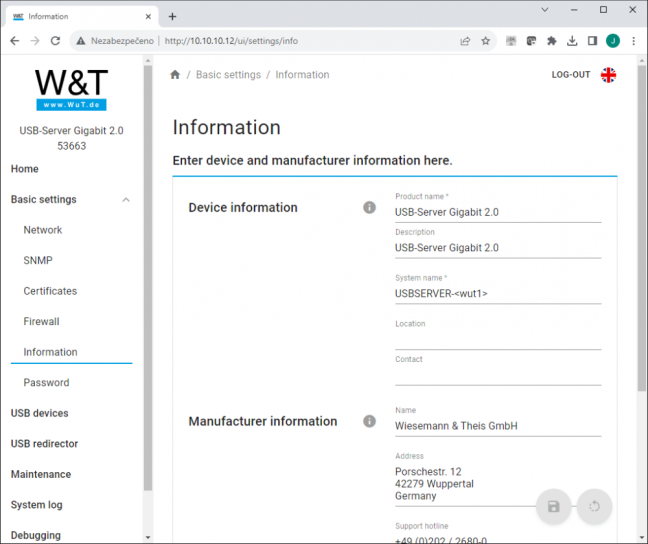Open Chrome three-dot menu
648x544 pixels.
pyautogui.click(x=634, y=41)
